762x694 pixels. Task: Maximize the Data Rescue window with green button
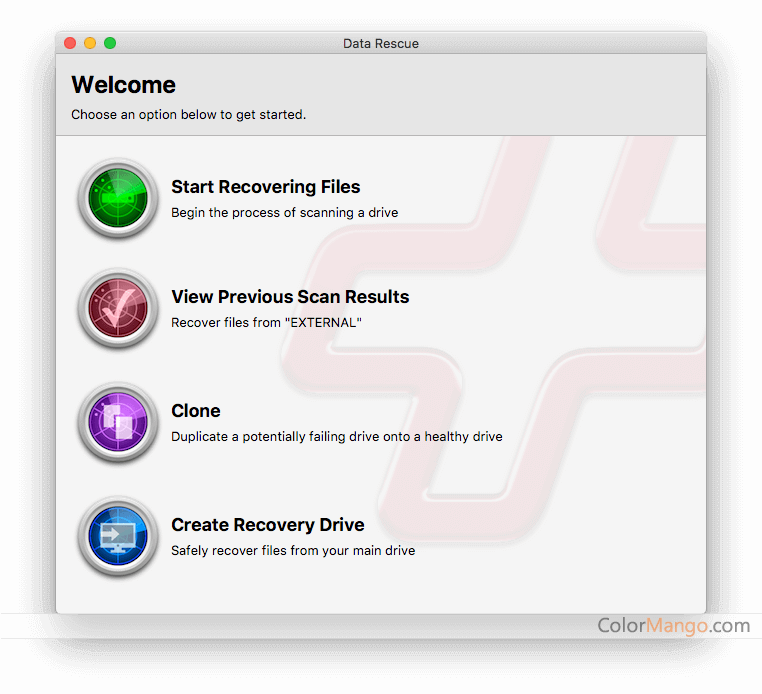click(110, 43)
